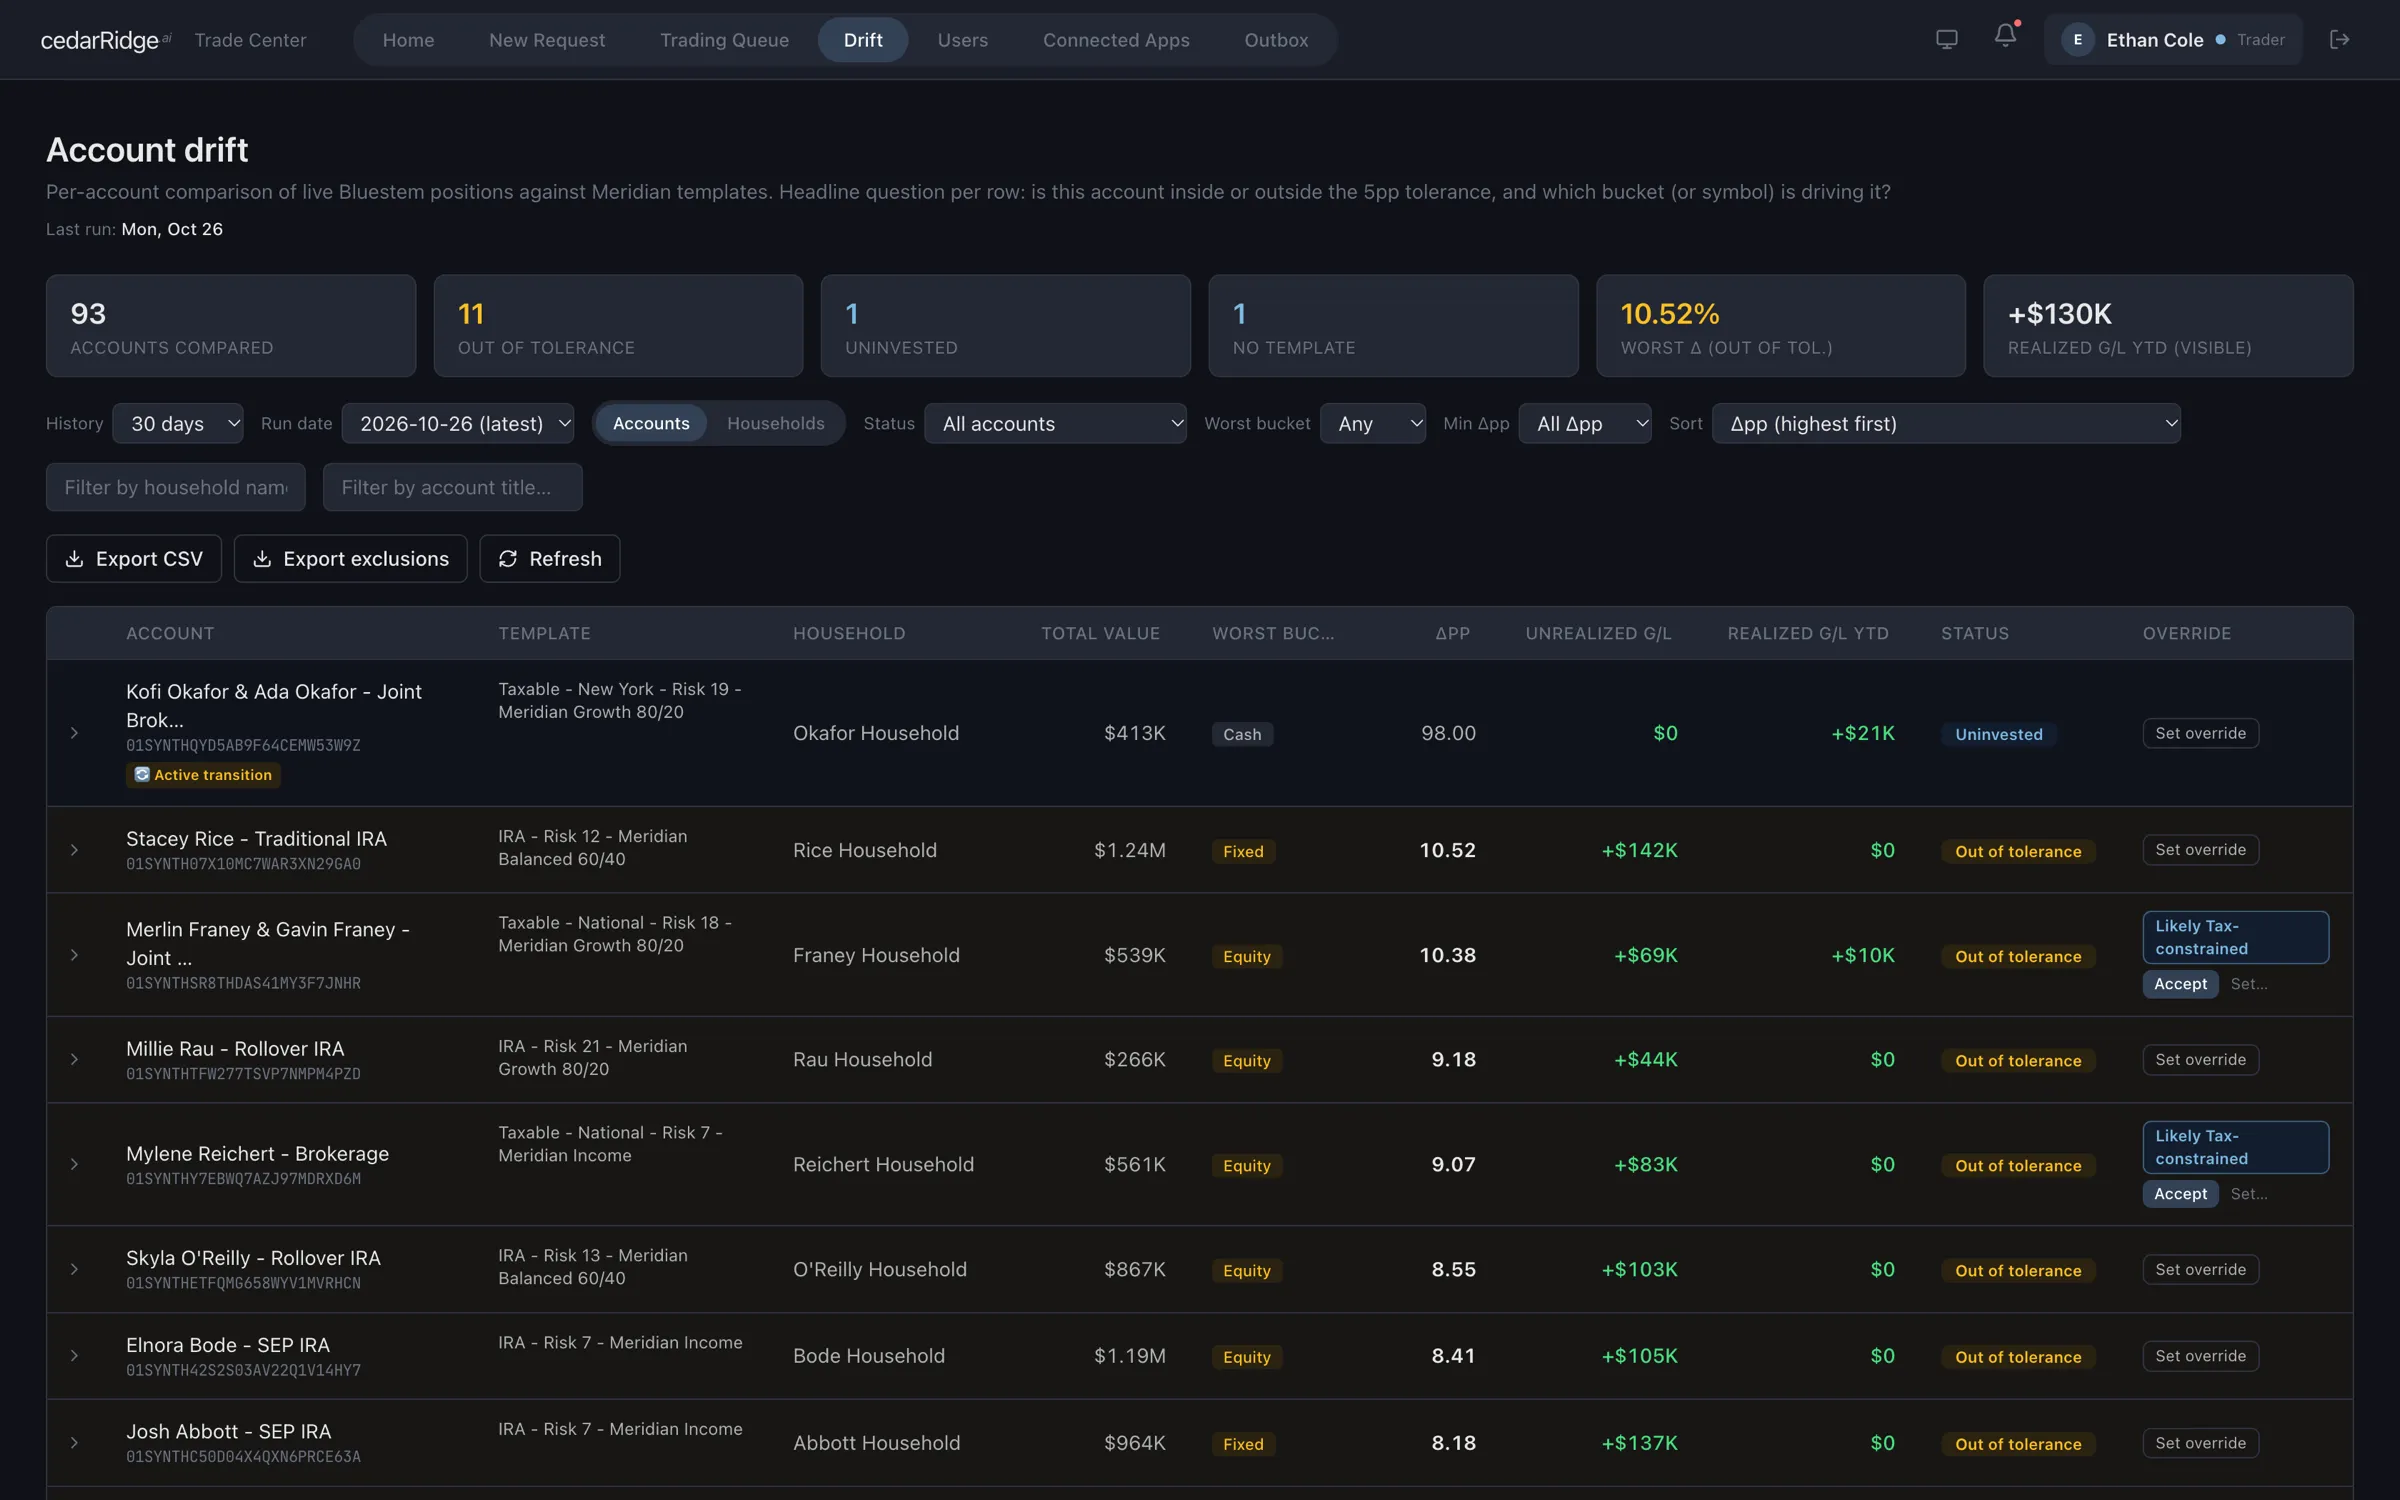Open the Connected Apps tab
Image resolution: width=2400 pixels, height=1500 pixels.
(1116, 40)
